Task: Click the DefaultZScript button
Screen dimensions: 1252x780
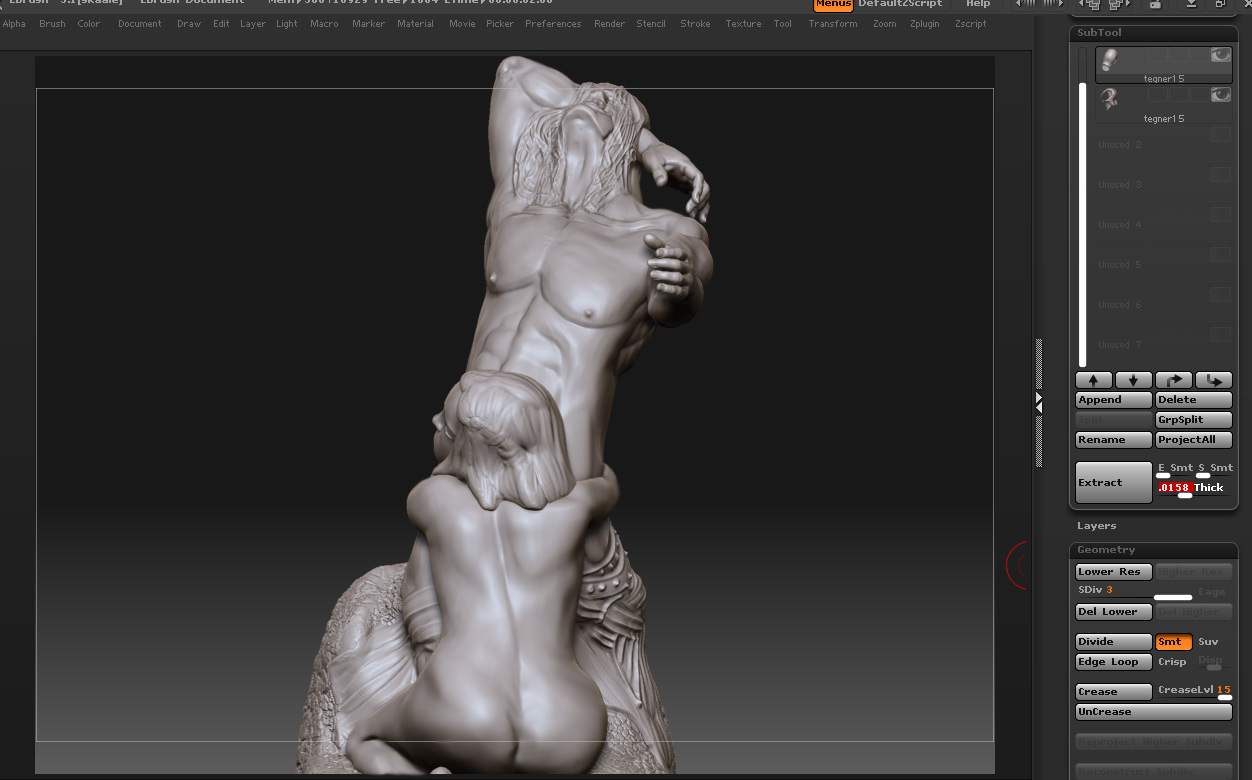Action: coord(900,4)
